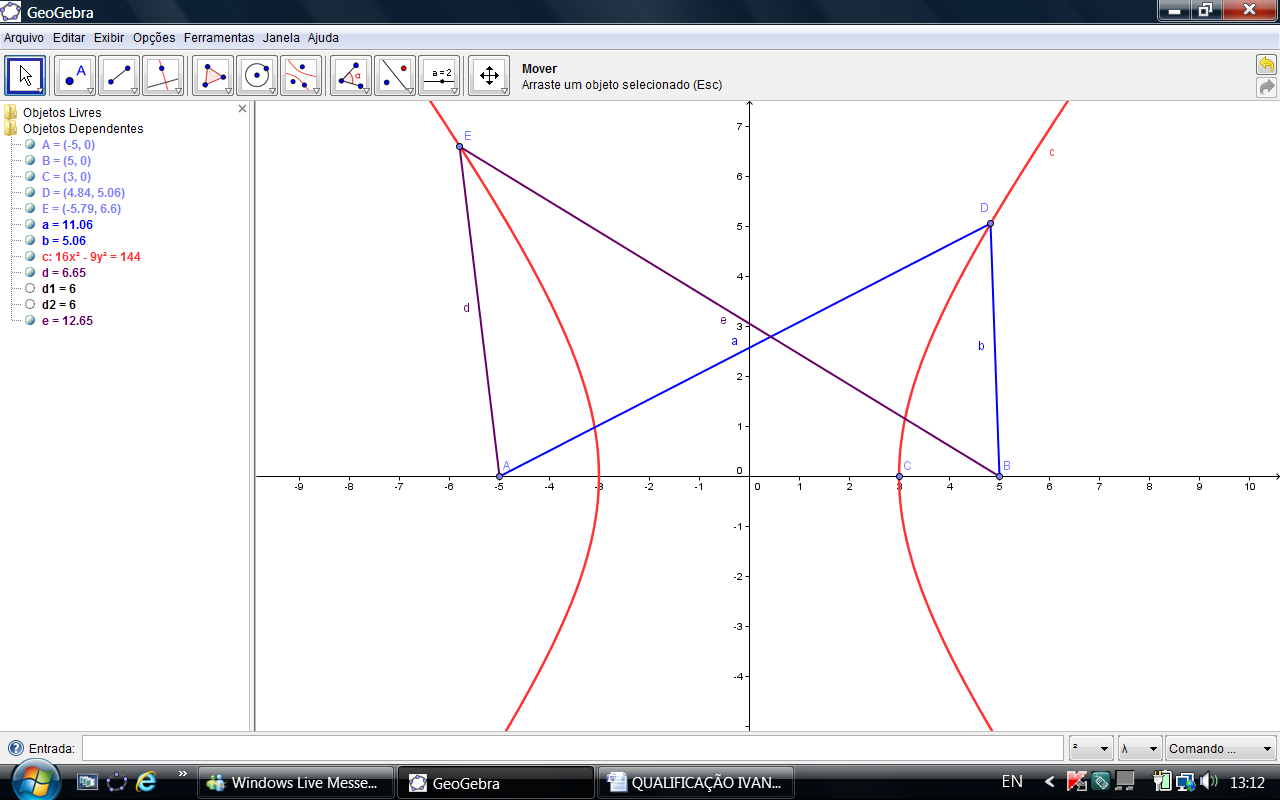Click the GeoGebra taskbar button
Image resolution: width=1280 pixels, height=800 pixels.
point(496,782)
